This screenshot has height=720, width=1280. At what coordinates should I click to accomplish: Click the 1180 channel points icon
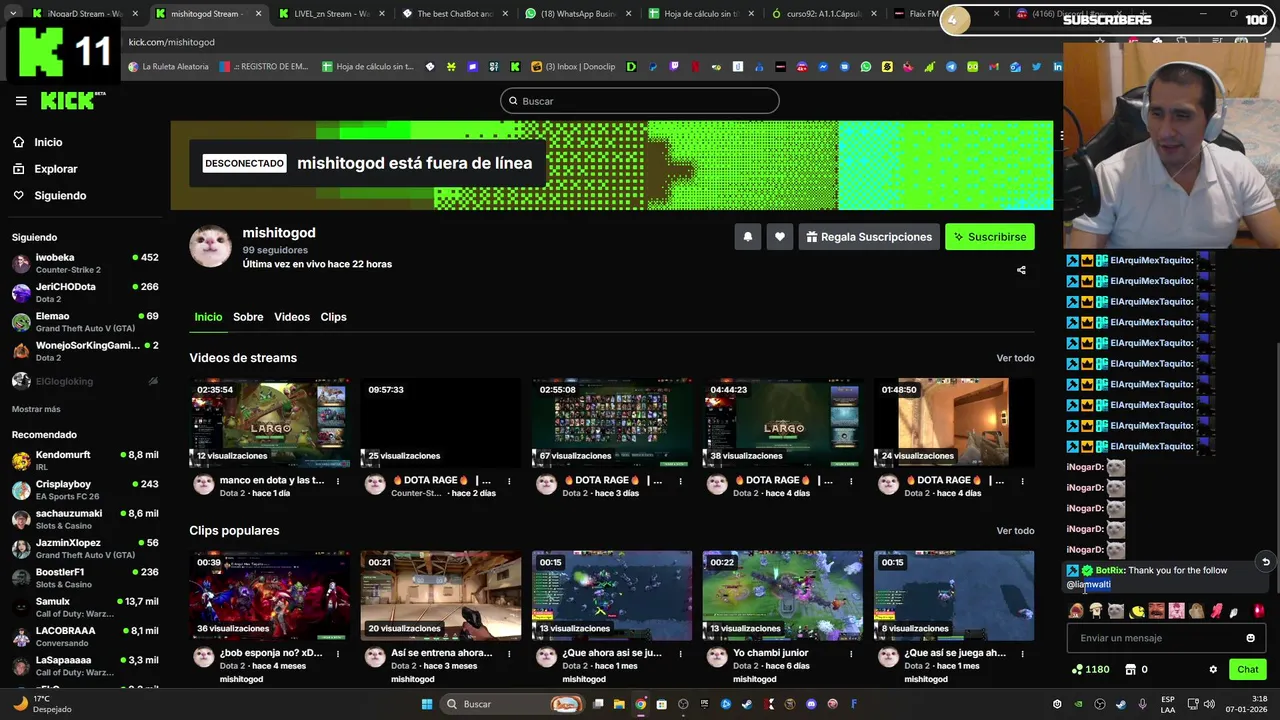point(1077,670)
